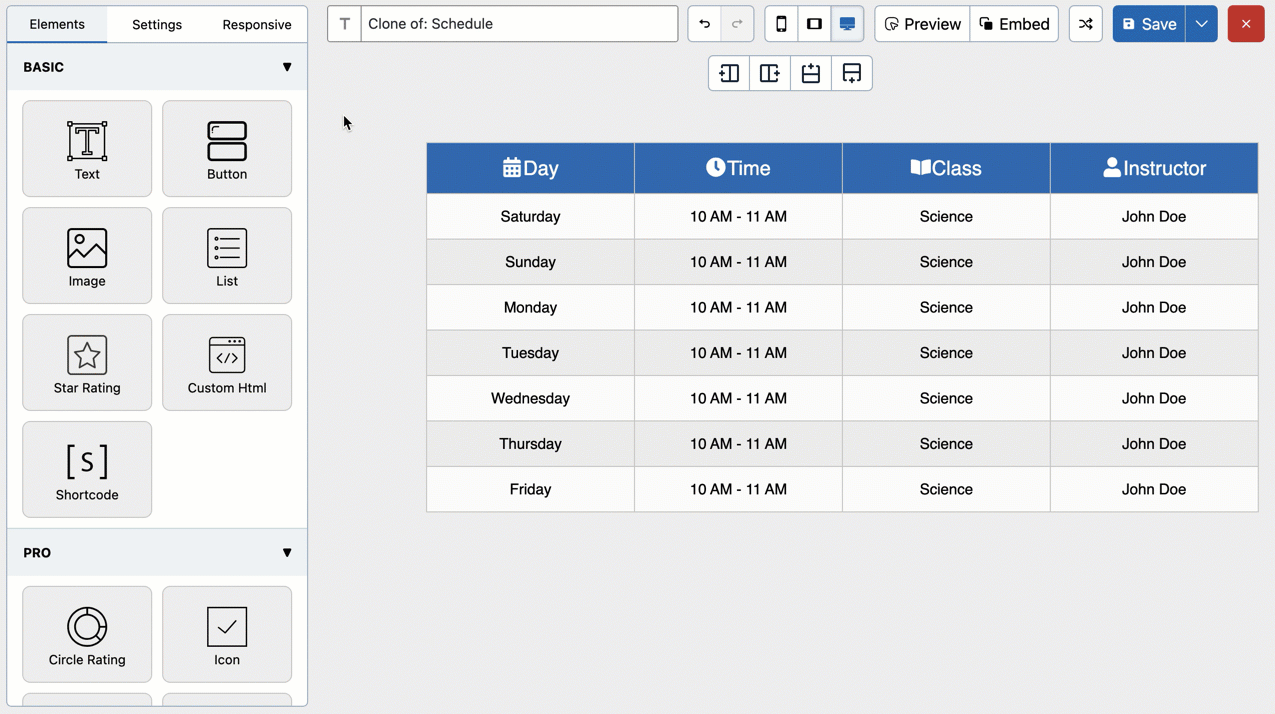Select the Friday cell

[x=530, y=490]
